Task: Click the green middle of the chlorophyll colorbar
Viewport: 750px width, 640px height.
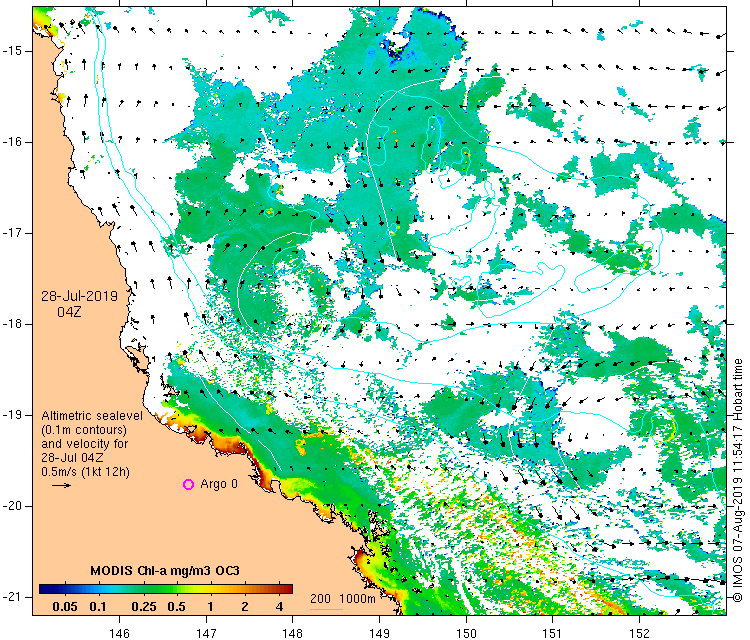Action: [165, 589]
